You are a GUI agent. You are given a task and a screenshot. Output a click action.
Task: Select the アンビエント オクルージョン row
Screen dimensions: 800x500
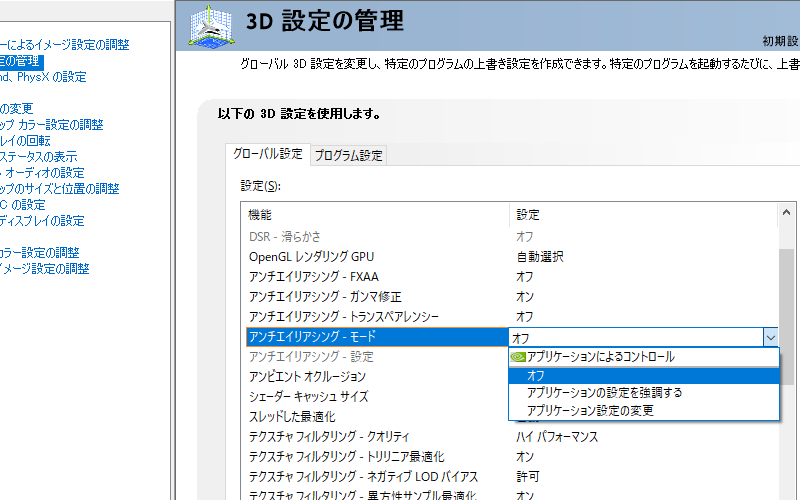point(377,377)
